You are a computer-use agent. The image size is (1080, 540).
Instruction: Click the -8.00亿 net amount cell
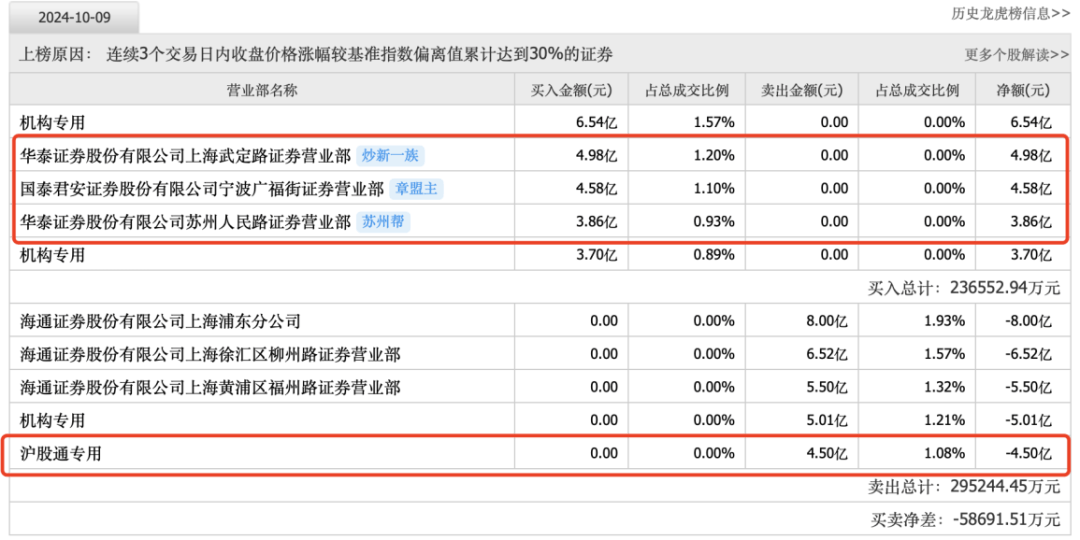(x=1028, y=321)
